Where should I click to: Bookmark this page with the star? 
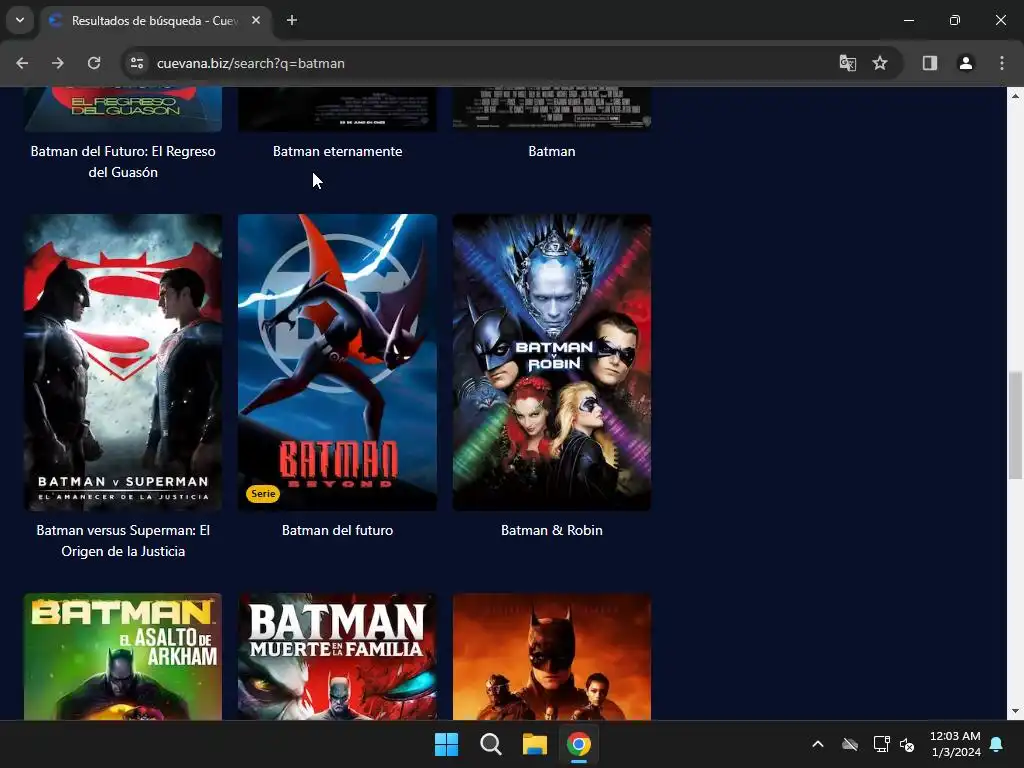pos(880,63)
